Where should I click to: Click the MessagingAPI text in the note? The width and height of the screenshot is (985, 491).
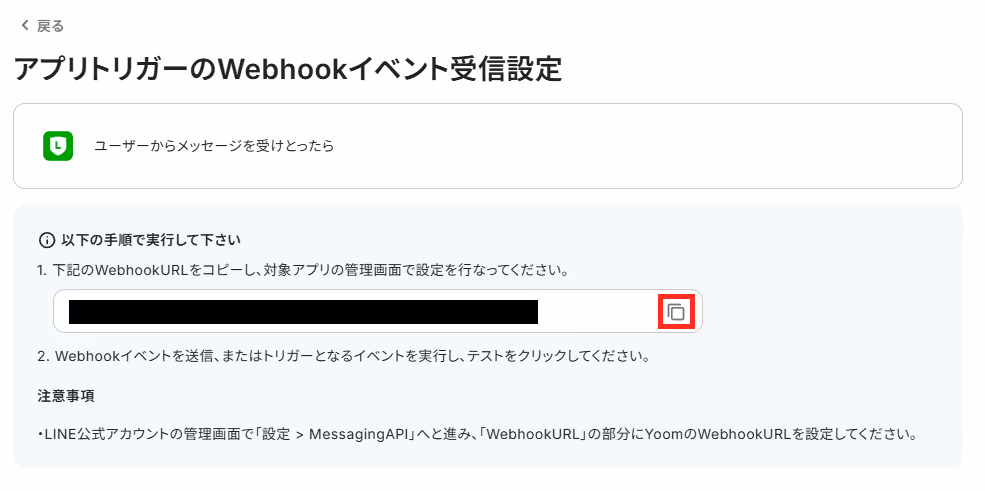coord(359,434)
